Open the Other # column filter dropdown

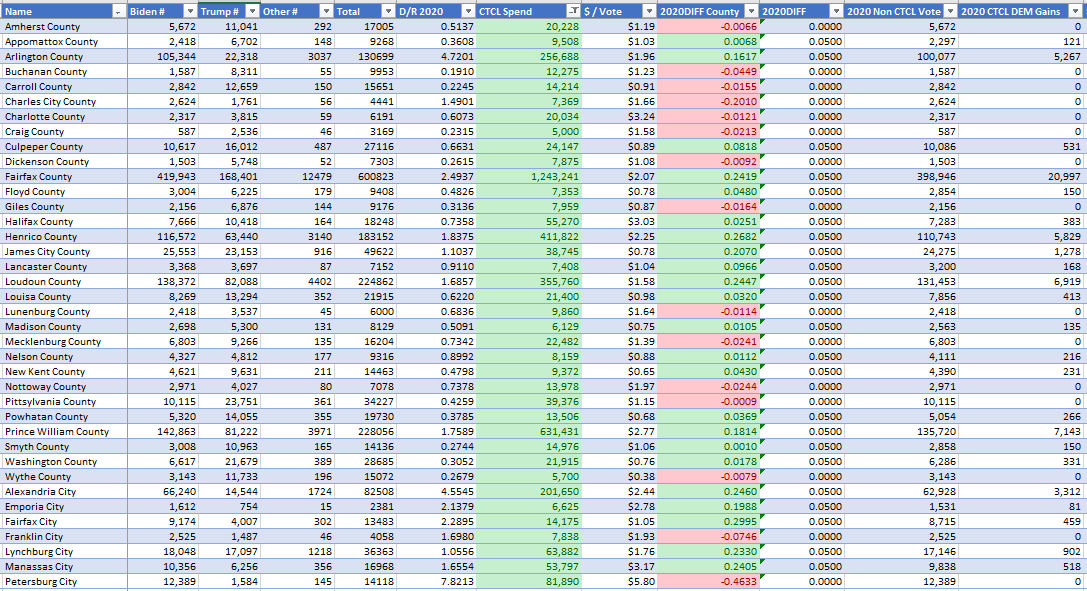[326, 11]
